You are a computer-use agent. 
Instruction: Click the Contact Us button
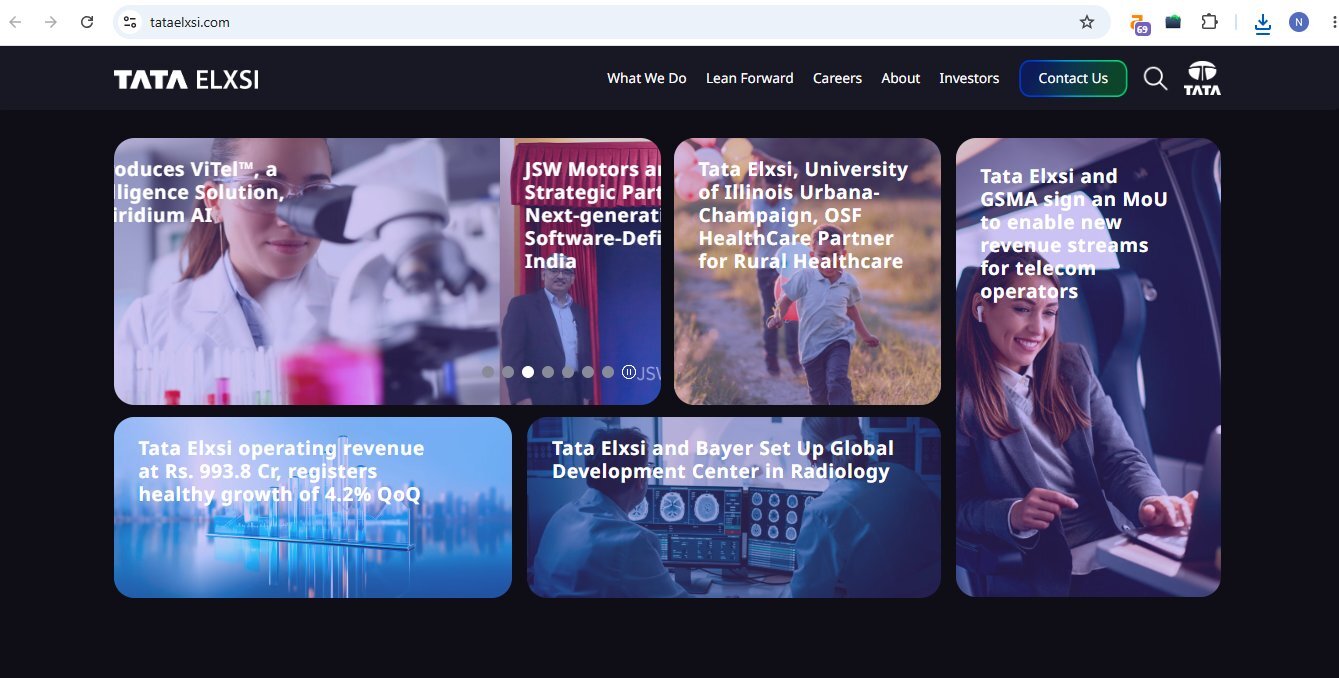tap(1073, 78)
